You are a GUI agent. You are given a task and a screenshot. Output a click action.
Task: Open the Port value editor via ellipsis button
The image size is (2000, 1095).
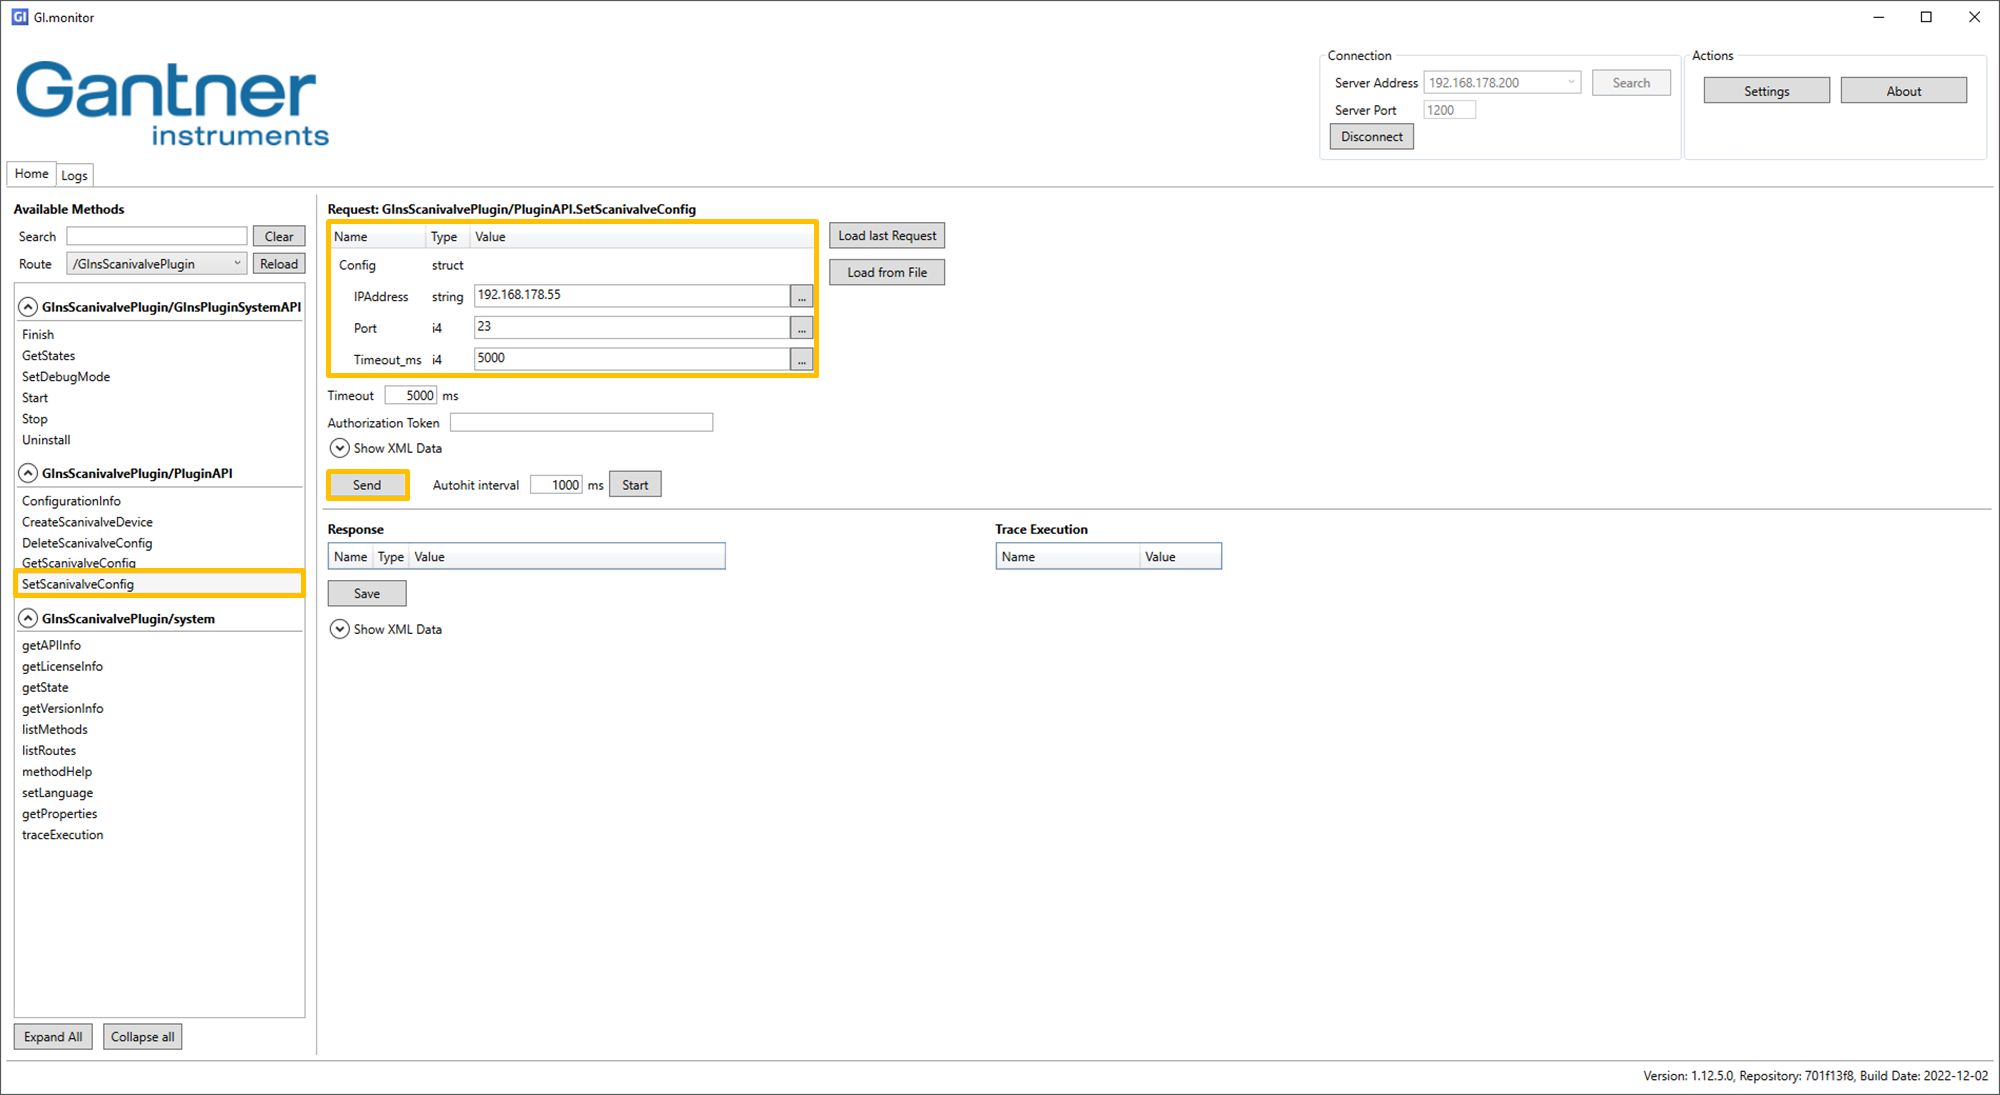click(801, 327)
